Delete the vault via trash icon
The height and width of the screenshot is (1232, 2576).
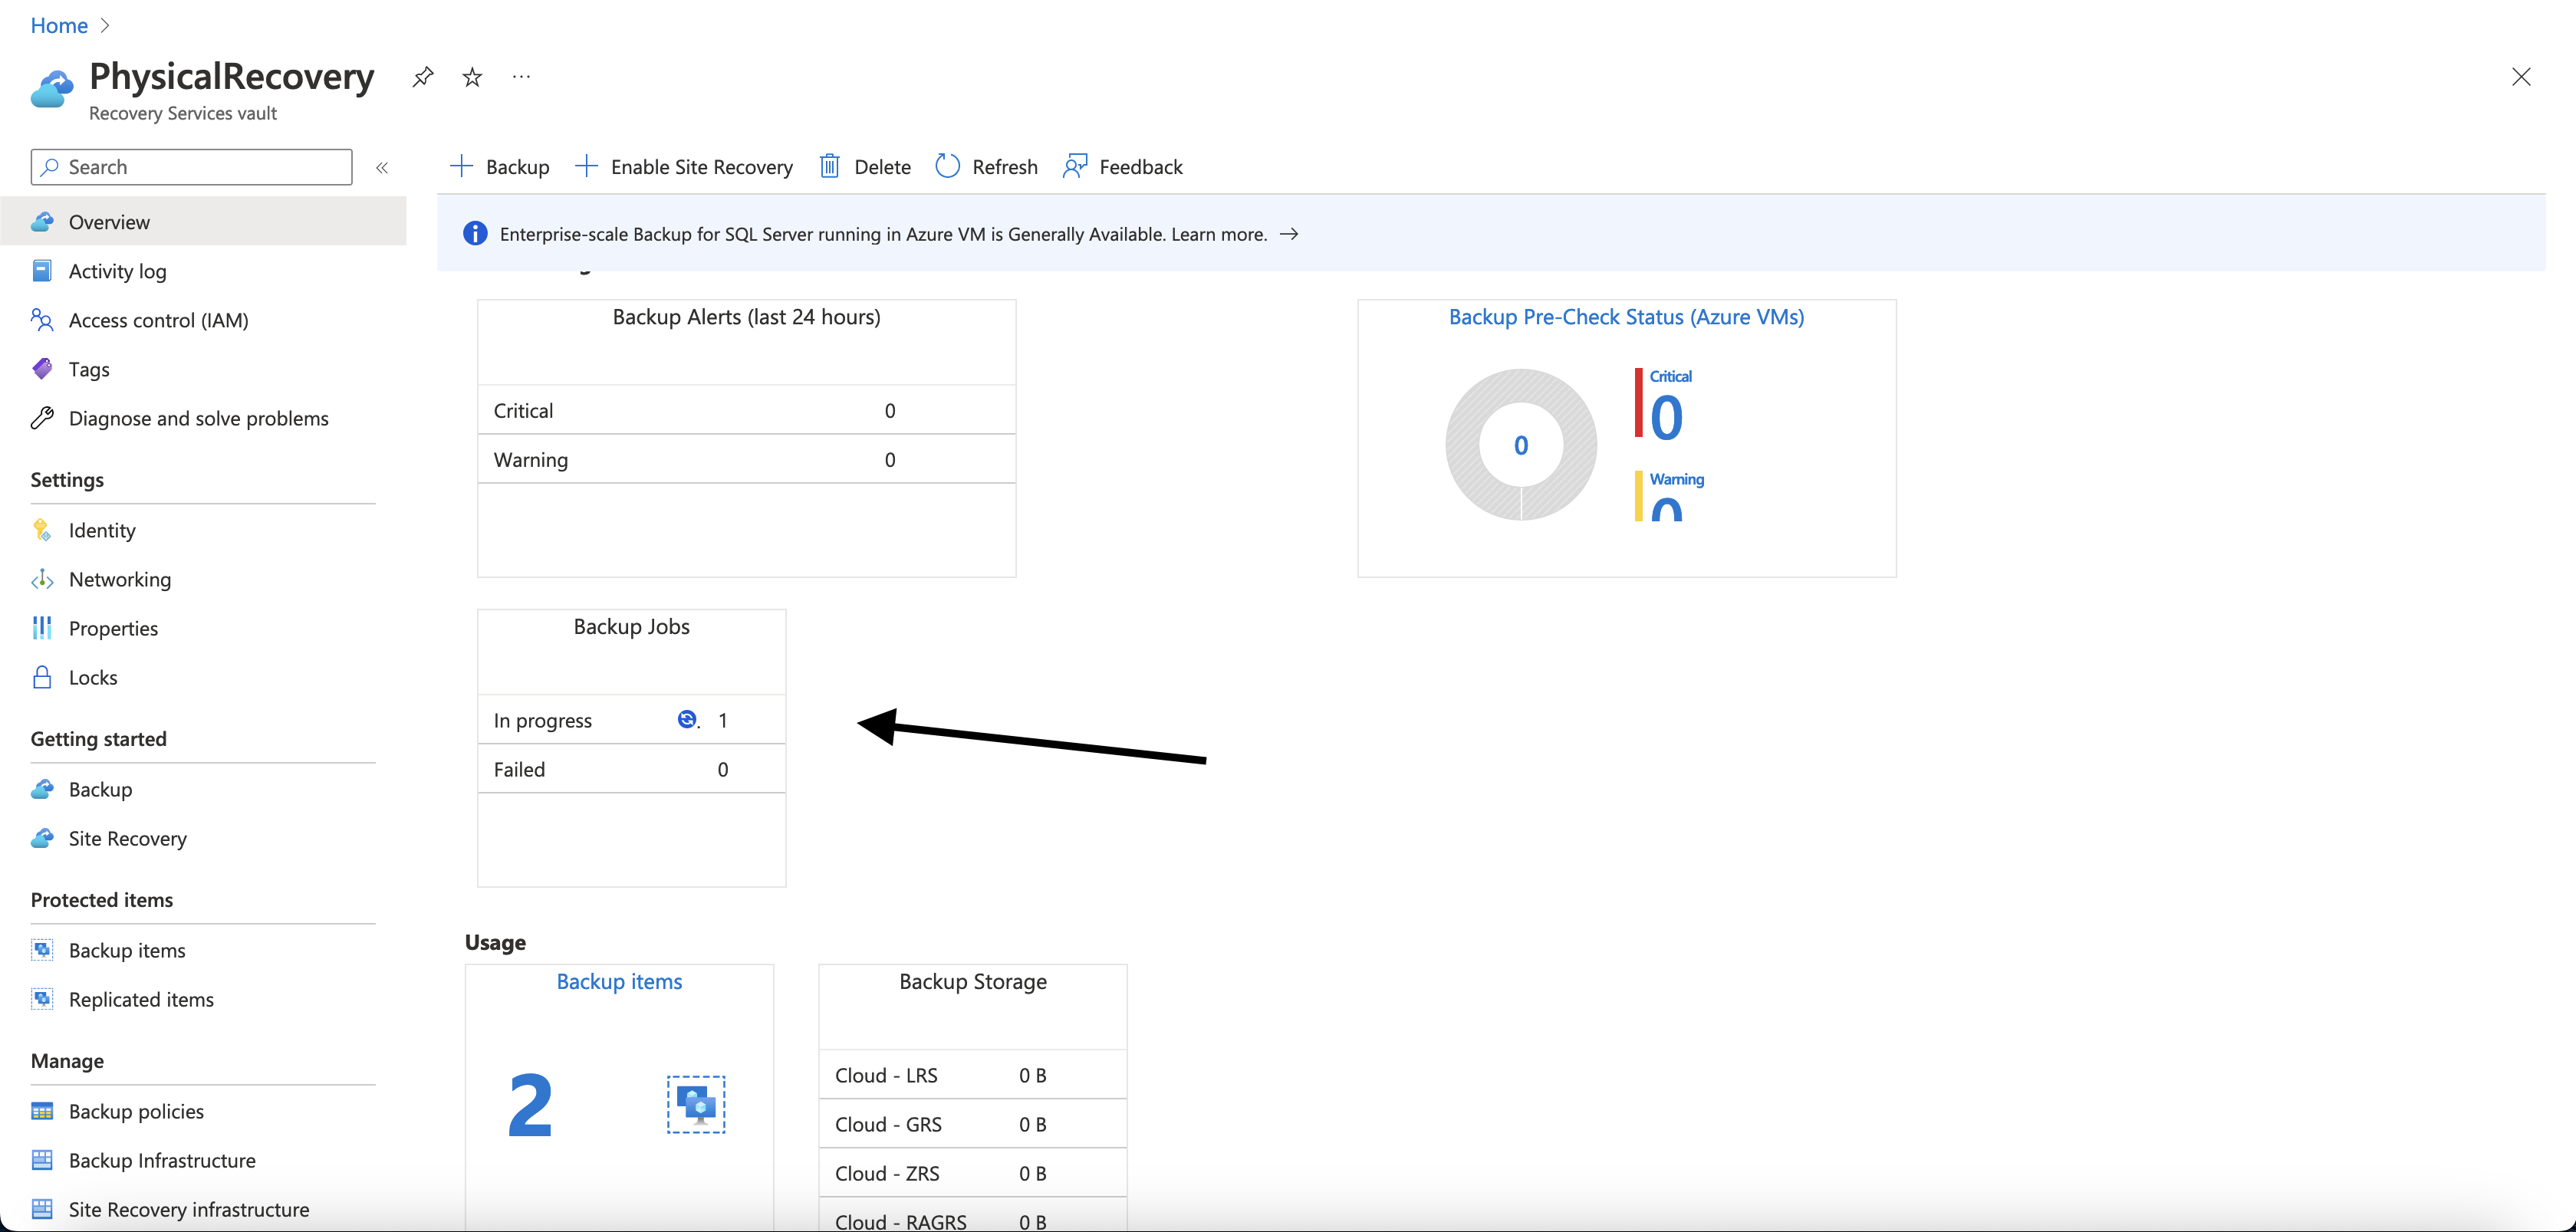864,167
